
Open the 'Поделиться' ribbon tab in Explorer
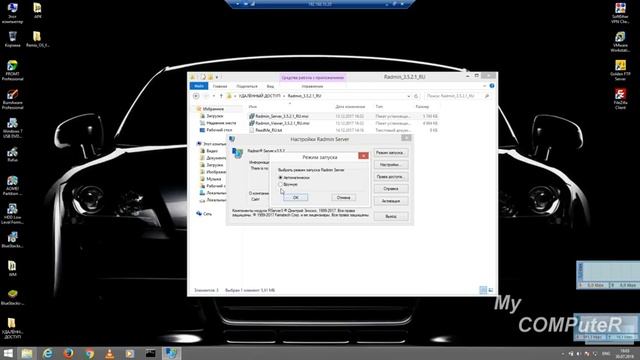click(x=247, y=87)
